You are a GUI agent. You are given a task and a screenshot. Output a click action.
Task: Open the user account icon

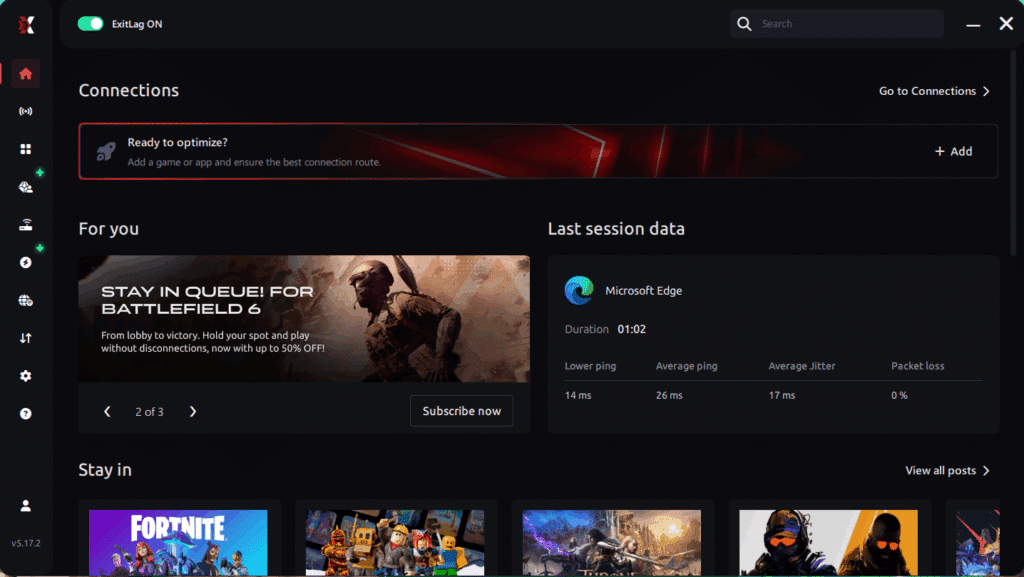point(25,506)
